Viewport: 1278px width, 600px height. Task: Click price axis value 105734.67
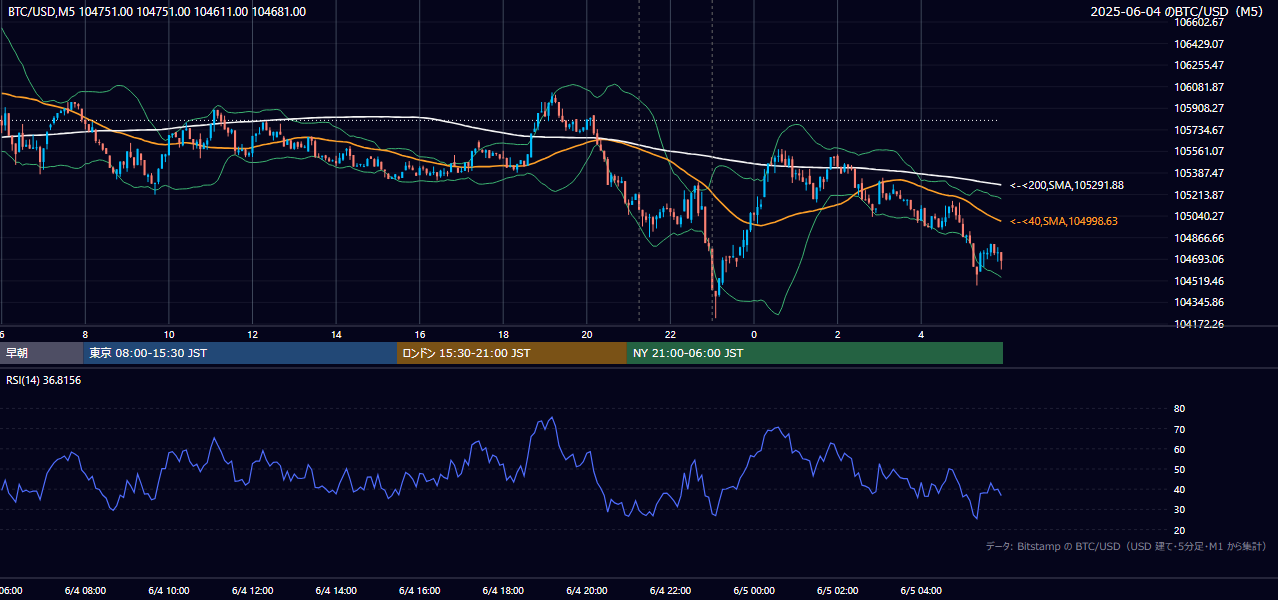[1199, 130]
